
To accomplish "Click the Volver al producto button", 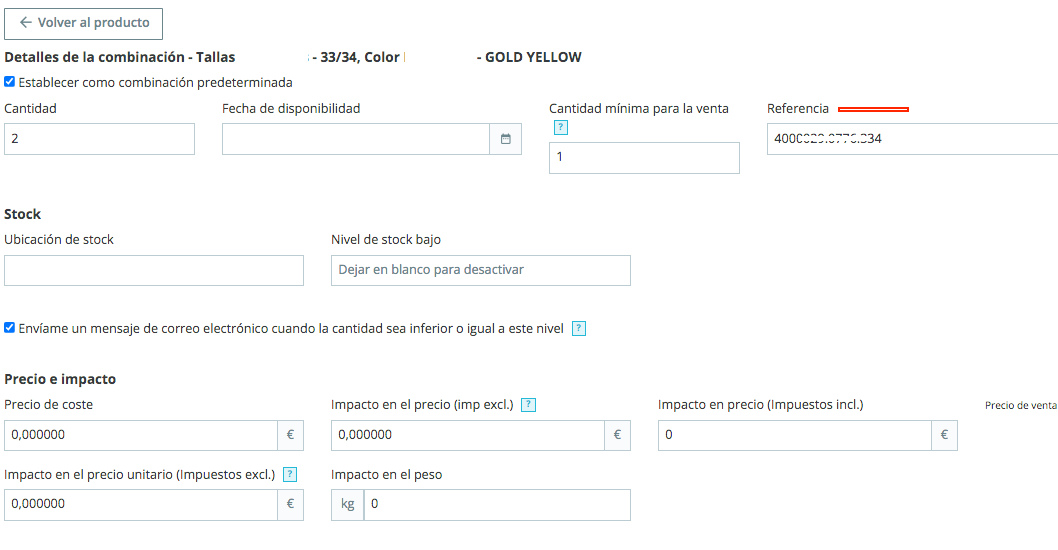I will tap(83, 23).
